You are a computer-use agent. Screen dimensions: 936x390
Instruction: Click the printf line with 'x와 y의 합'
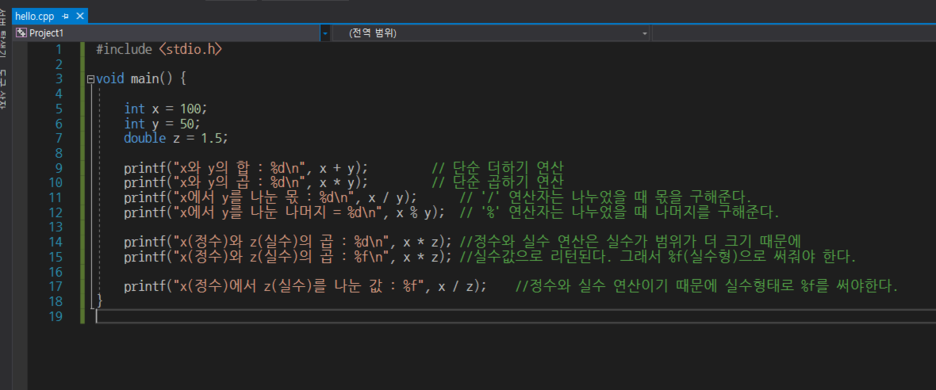(246, 168)
